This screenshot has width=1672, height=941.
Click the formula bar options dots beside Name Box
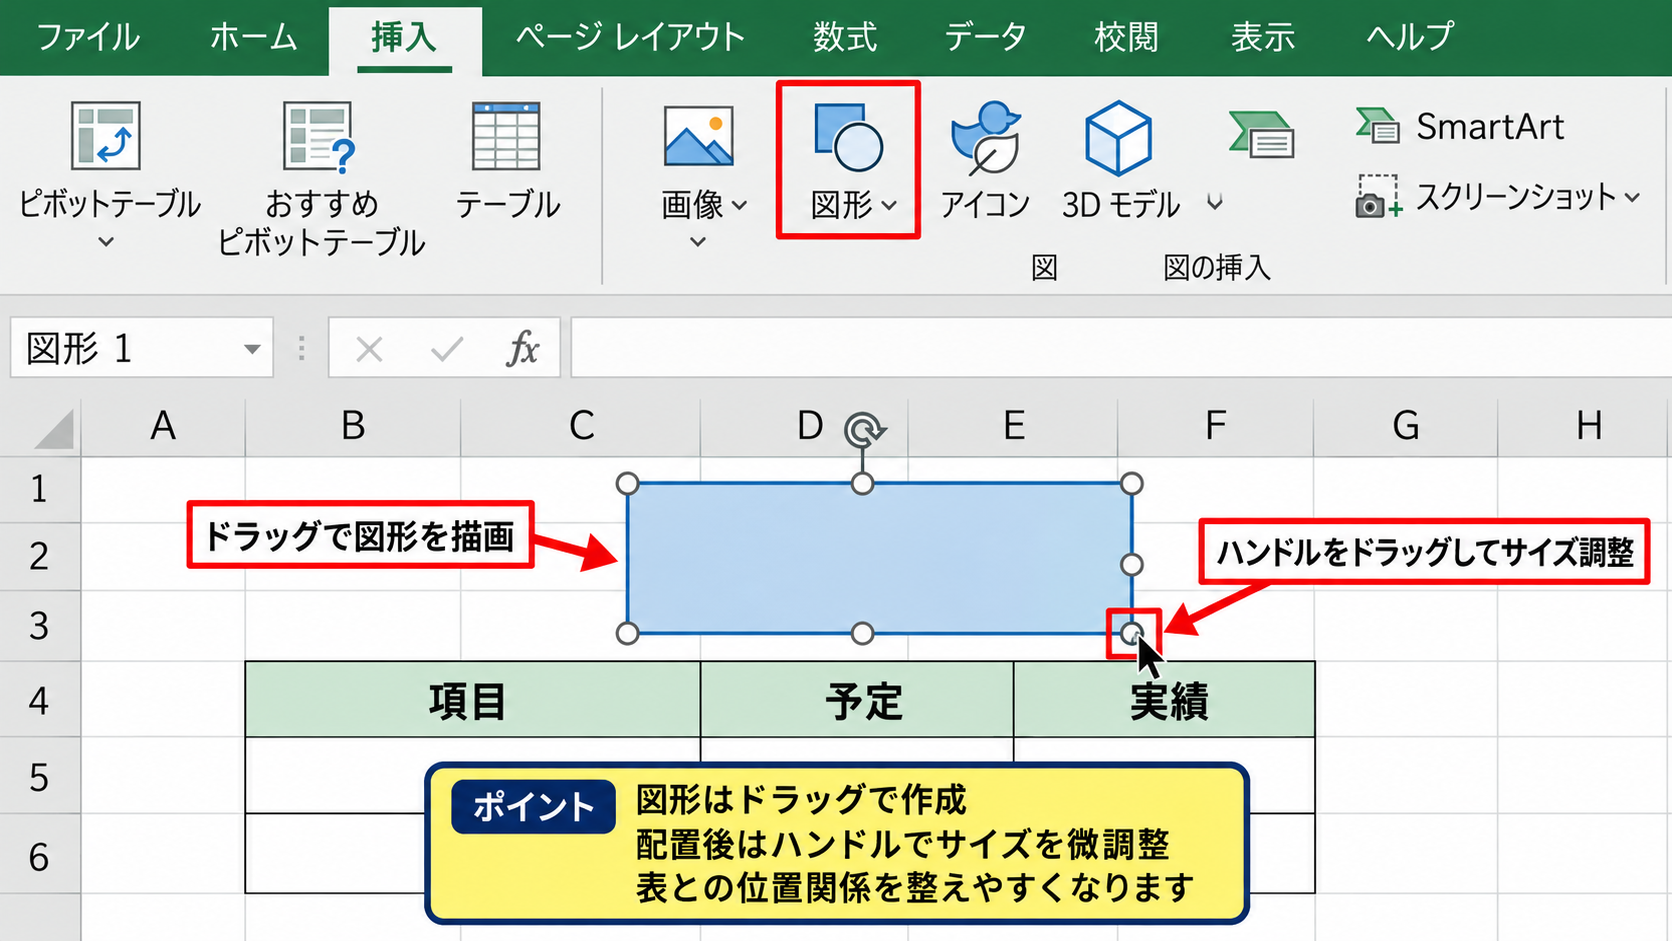(301, 348)
